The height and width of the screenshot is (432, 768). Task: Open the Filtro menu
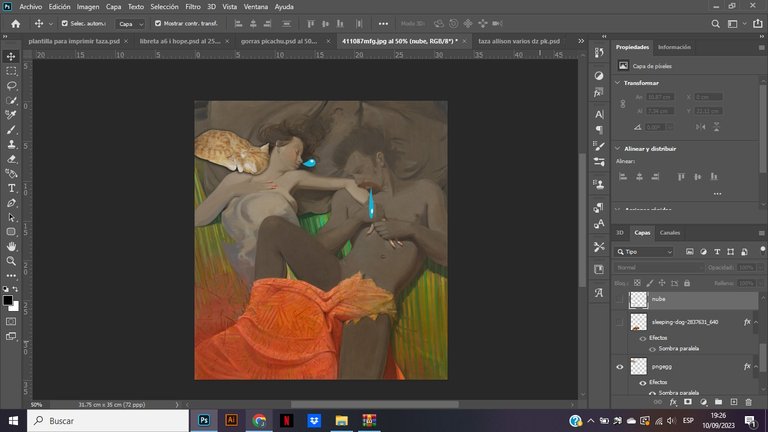point(193,7)
